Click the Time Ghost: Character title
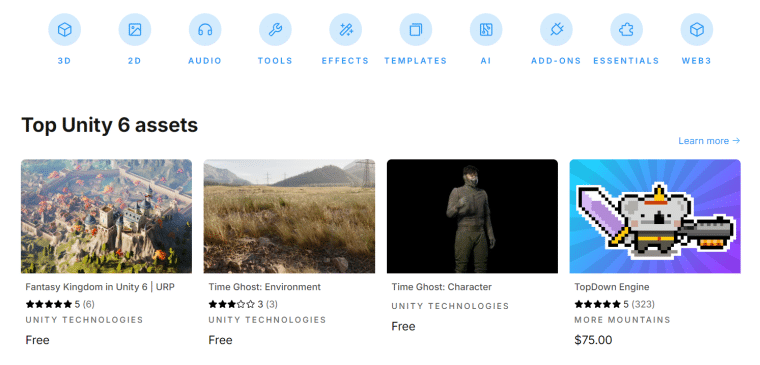This screenshot has width=760, height=365. 442,287
